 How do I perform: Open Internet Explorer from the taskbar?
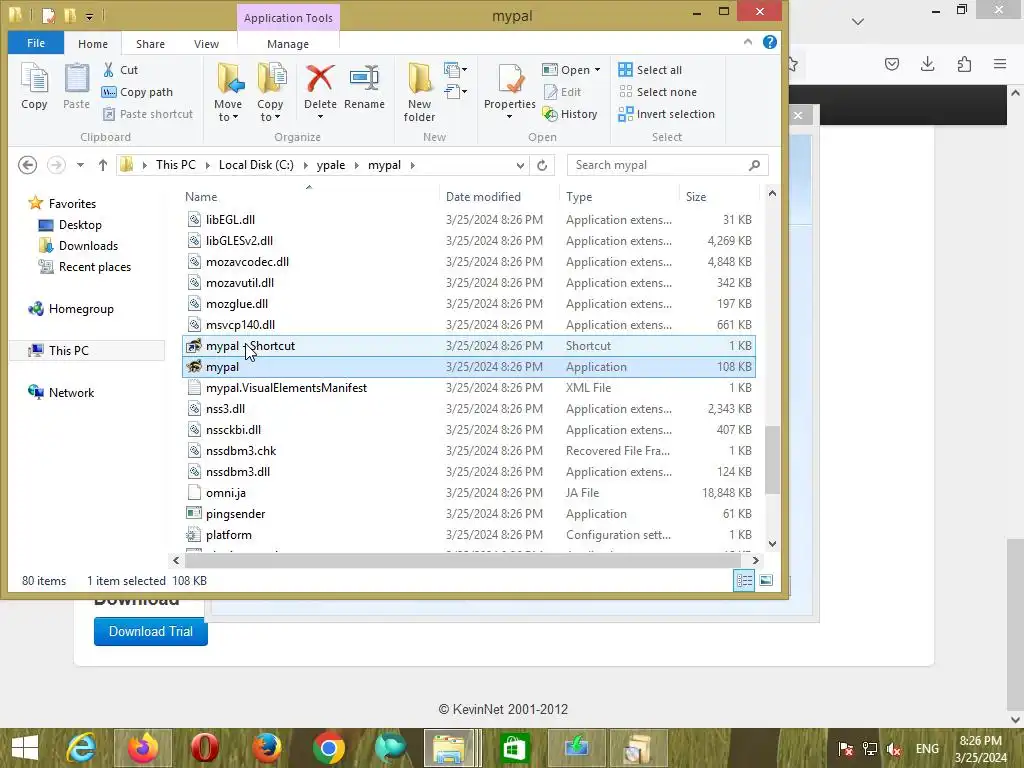[x=81, y=748]
